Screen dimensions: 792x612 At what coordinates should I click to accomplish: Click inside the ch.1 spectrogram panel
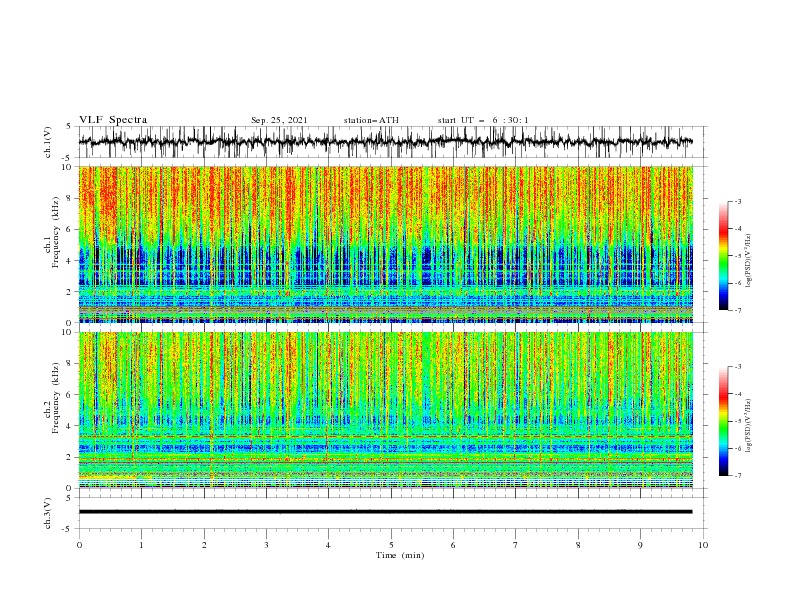coord(385,244)
